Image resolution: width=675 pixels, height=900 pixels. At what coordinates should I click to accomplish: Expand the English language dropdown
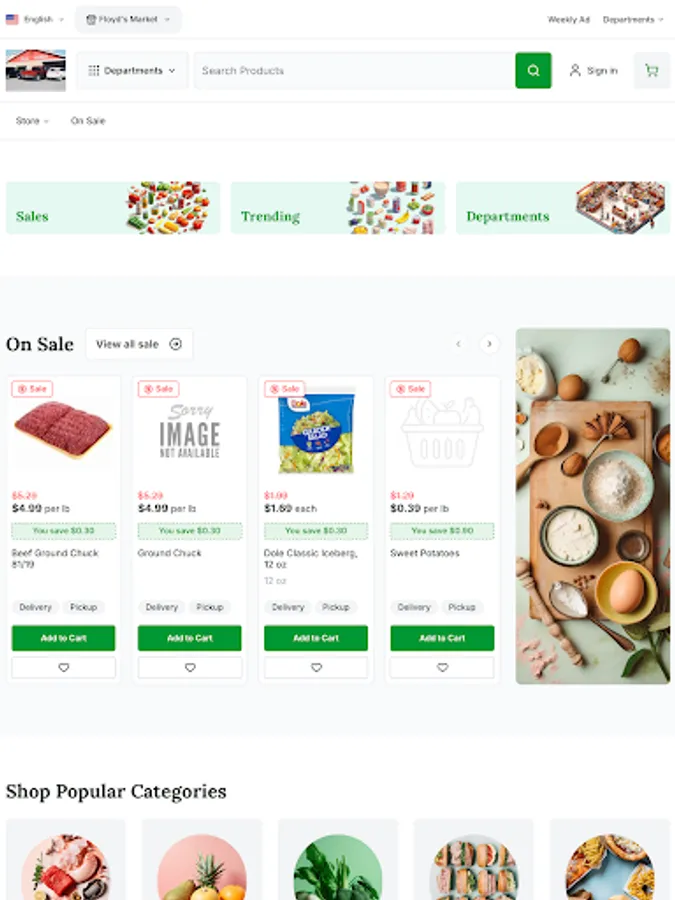[x=34, y=20]
